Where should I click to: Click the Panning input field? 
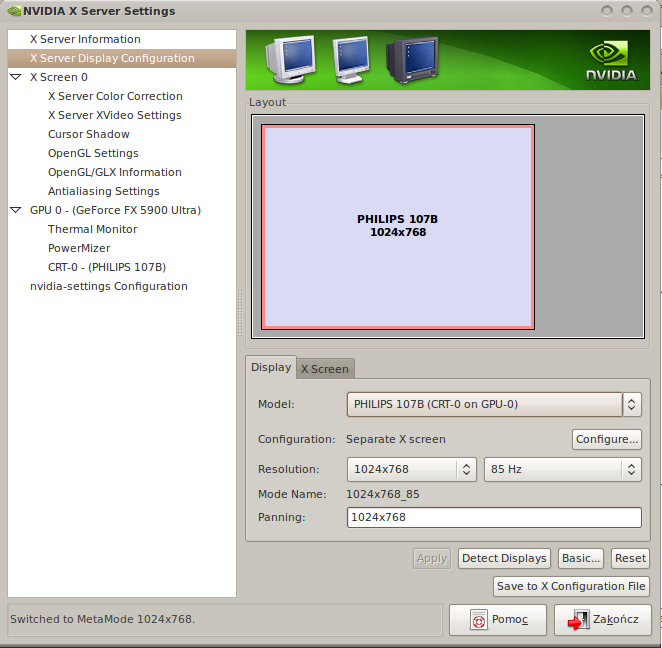pos(494,518)
